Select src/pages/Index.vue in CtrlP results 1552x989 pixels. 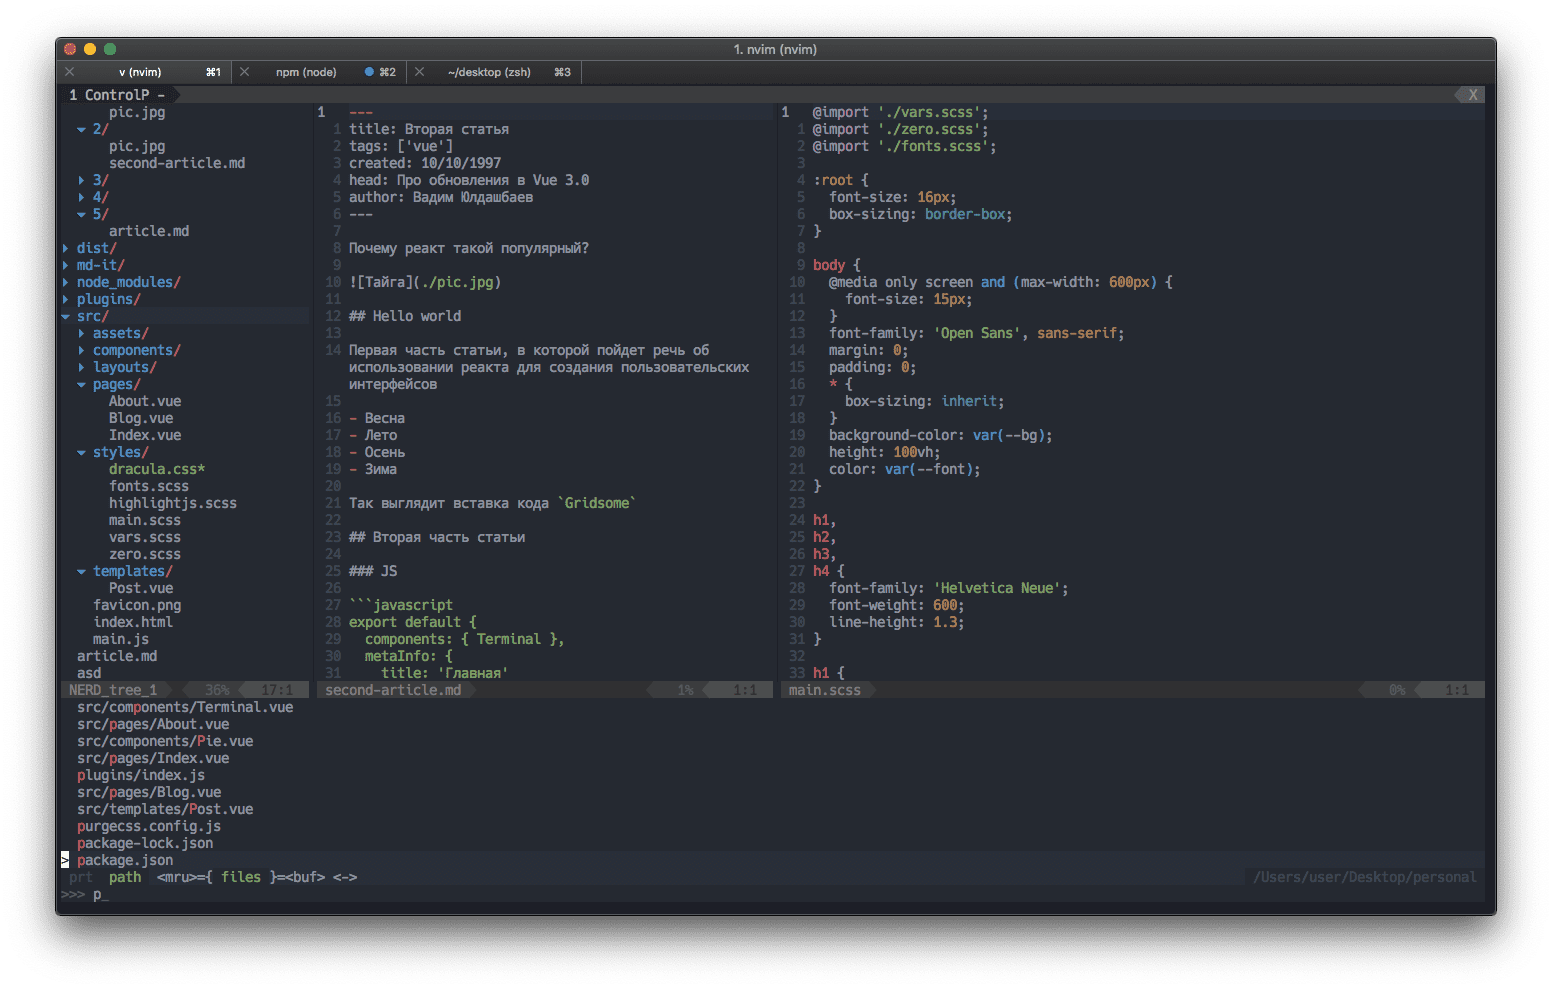coord(153,758)
